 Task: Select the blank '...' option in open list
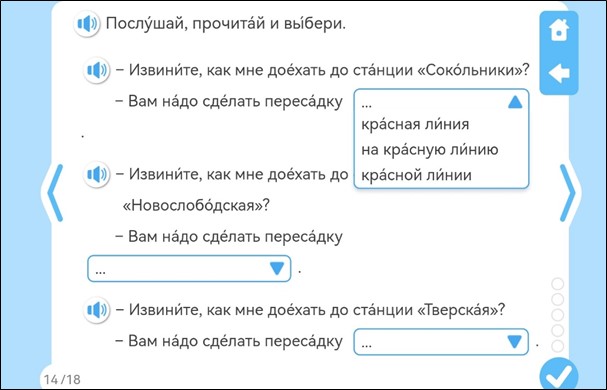(367, 103)
